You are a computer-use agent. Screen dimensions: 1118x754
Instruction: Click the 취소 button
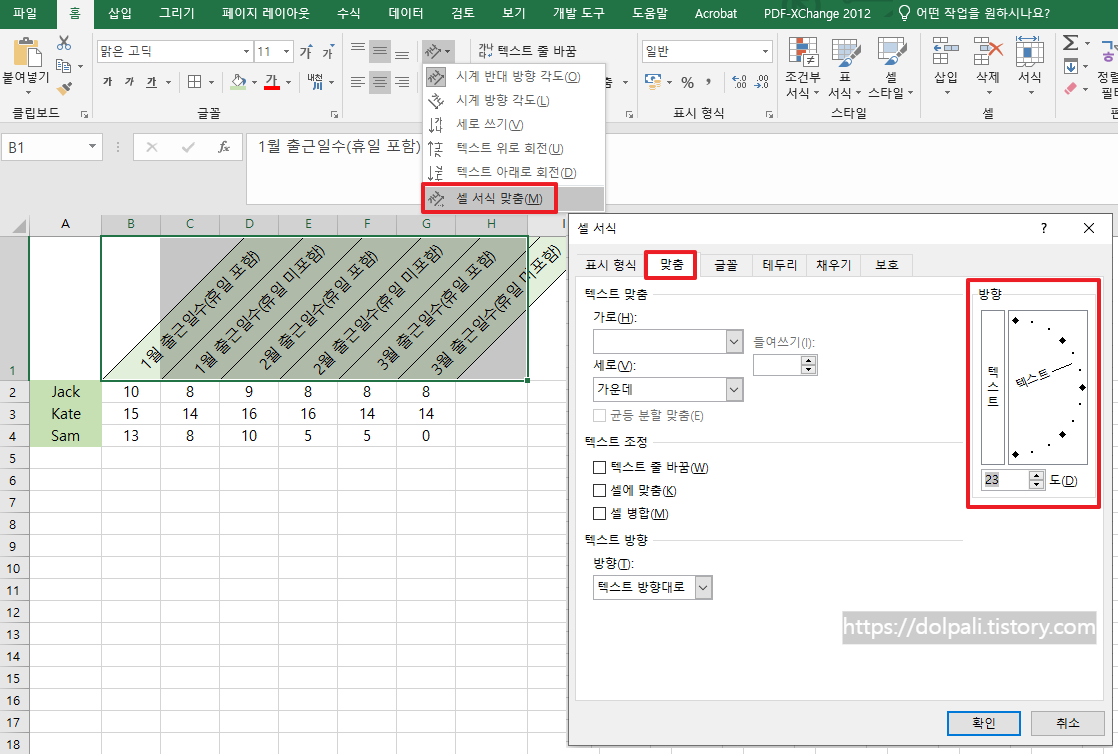(x=1067, y=723)
